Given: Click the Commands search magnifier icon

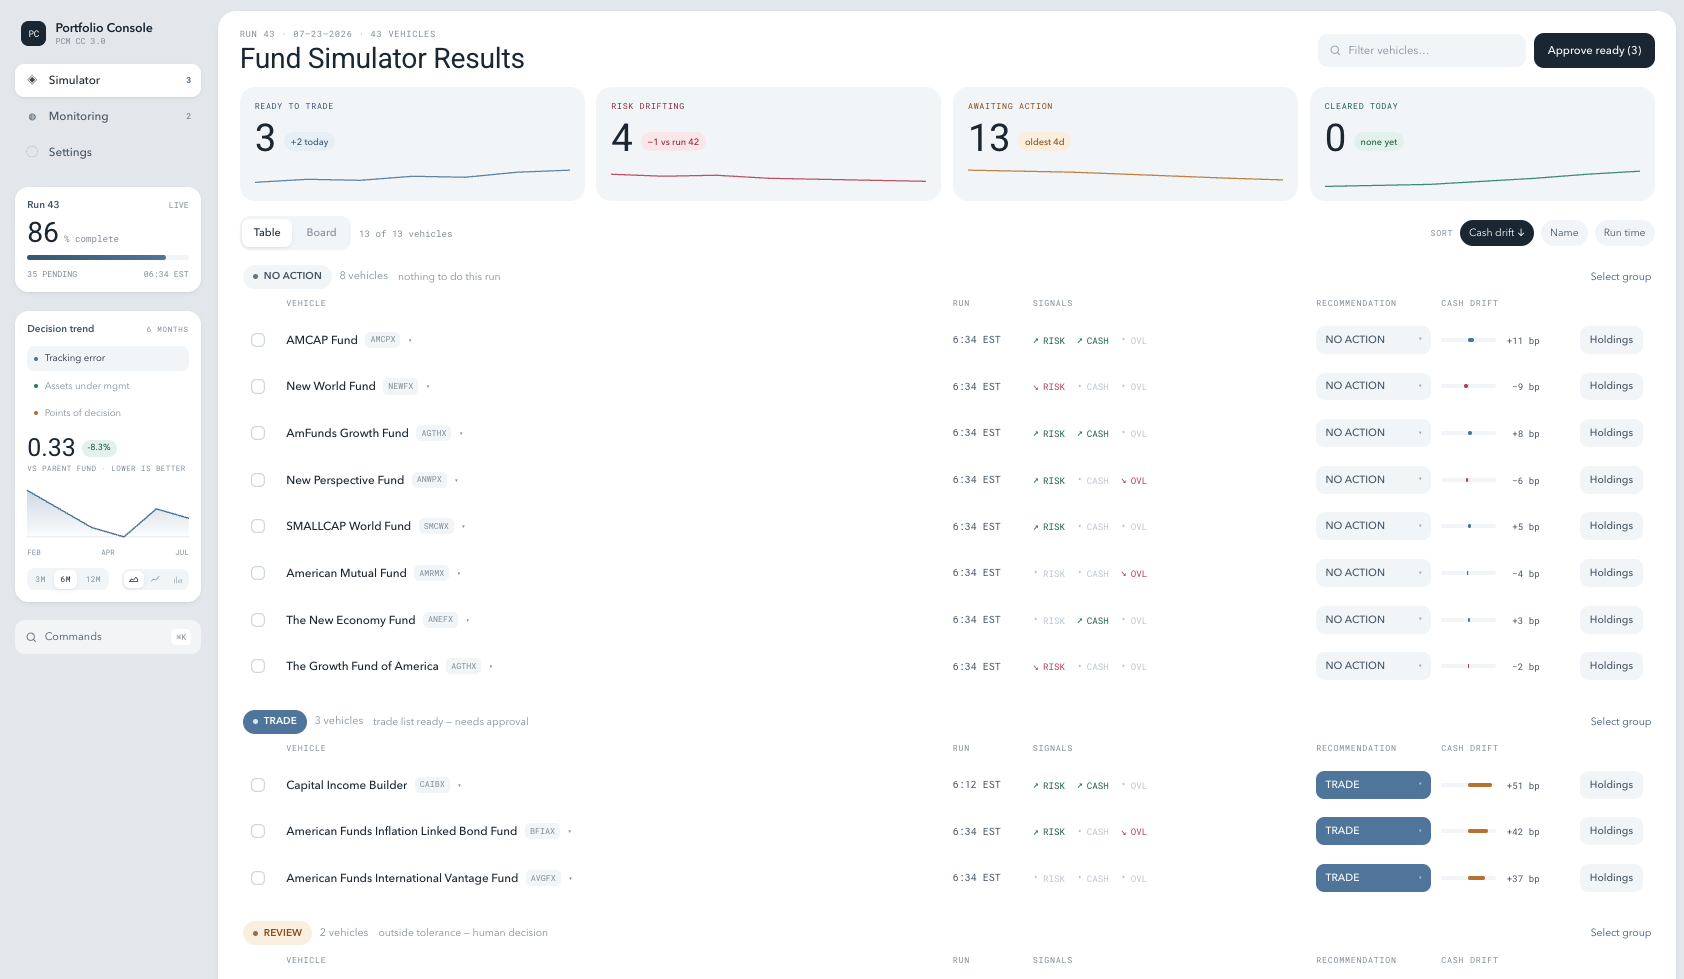Looking at the screenshot, I should [31, 637].
